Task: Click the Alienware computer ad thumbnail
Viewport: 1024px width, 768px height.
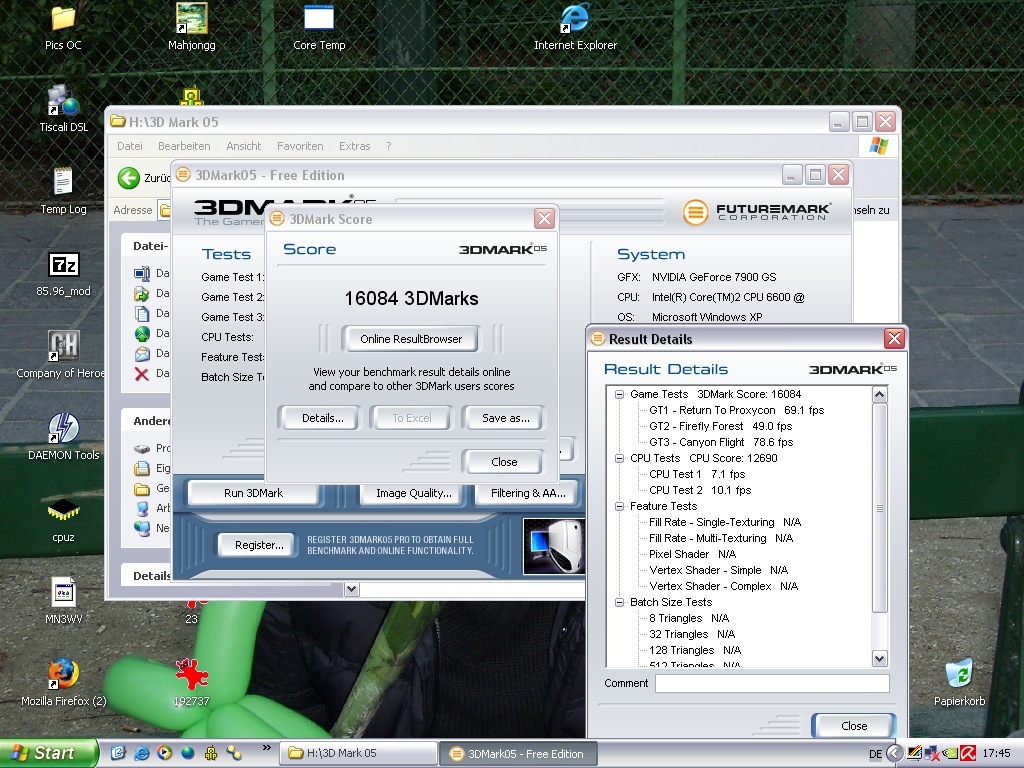Action: coord(554,546)
